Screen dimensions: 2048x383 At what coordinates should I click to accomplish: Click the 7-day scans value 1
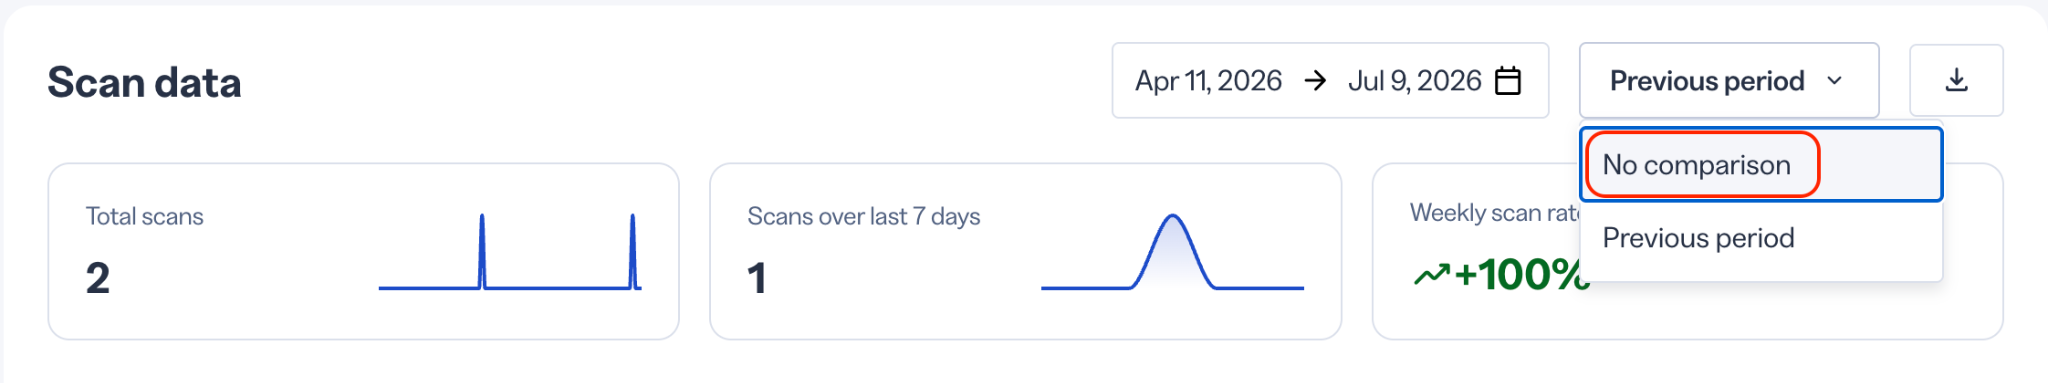(757, 278)
